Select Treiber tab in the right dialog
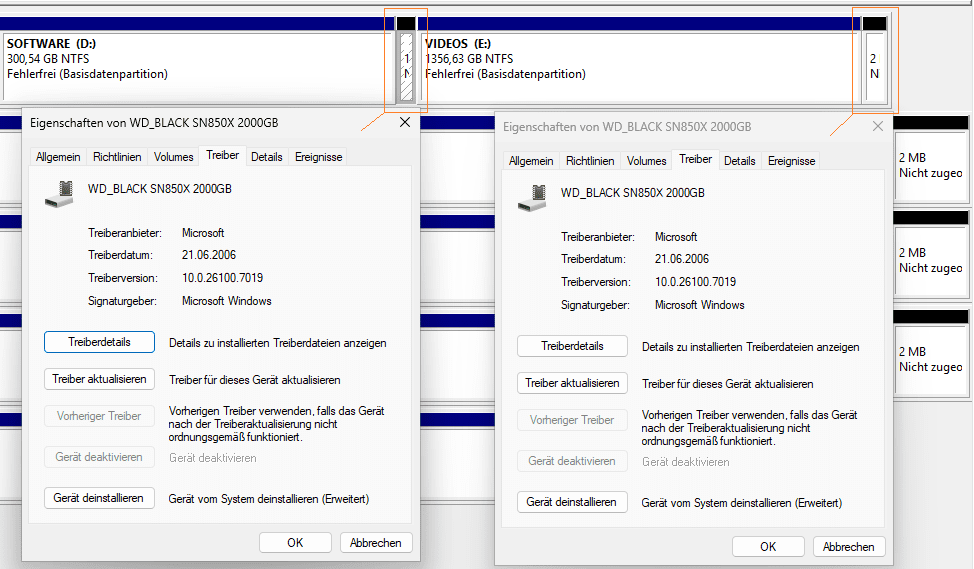 click(x=696, y=159)
